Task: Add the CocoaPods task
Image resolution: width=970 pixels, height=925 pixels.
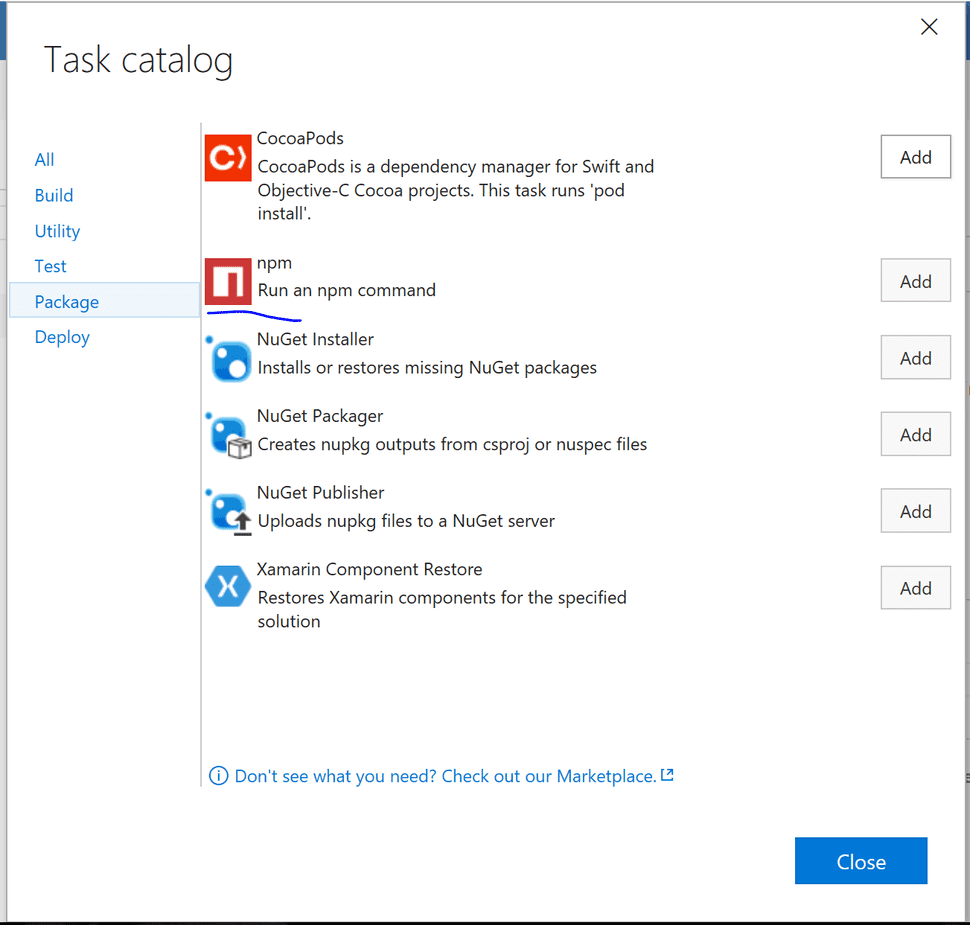Action: click(x=916, y=157)
